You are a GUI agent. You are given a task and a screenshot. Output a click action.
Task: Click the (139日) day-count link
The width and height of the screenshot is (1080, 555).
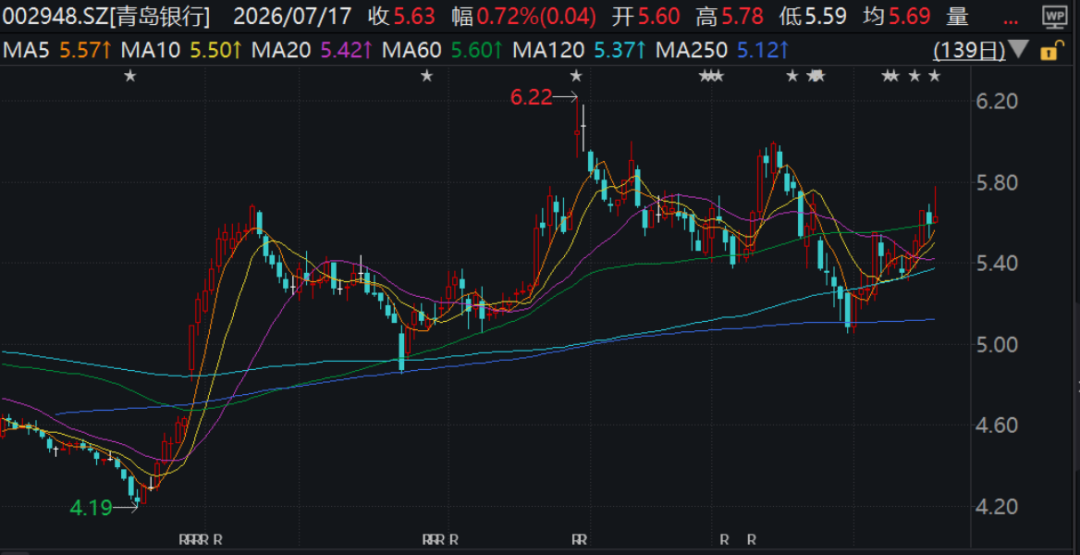(969, 50)
